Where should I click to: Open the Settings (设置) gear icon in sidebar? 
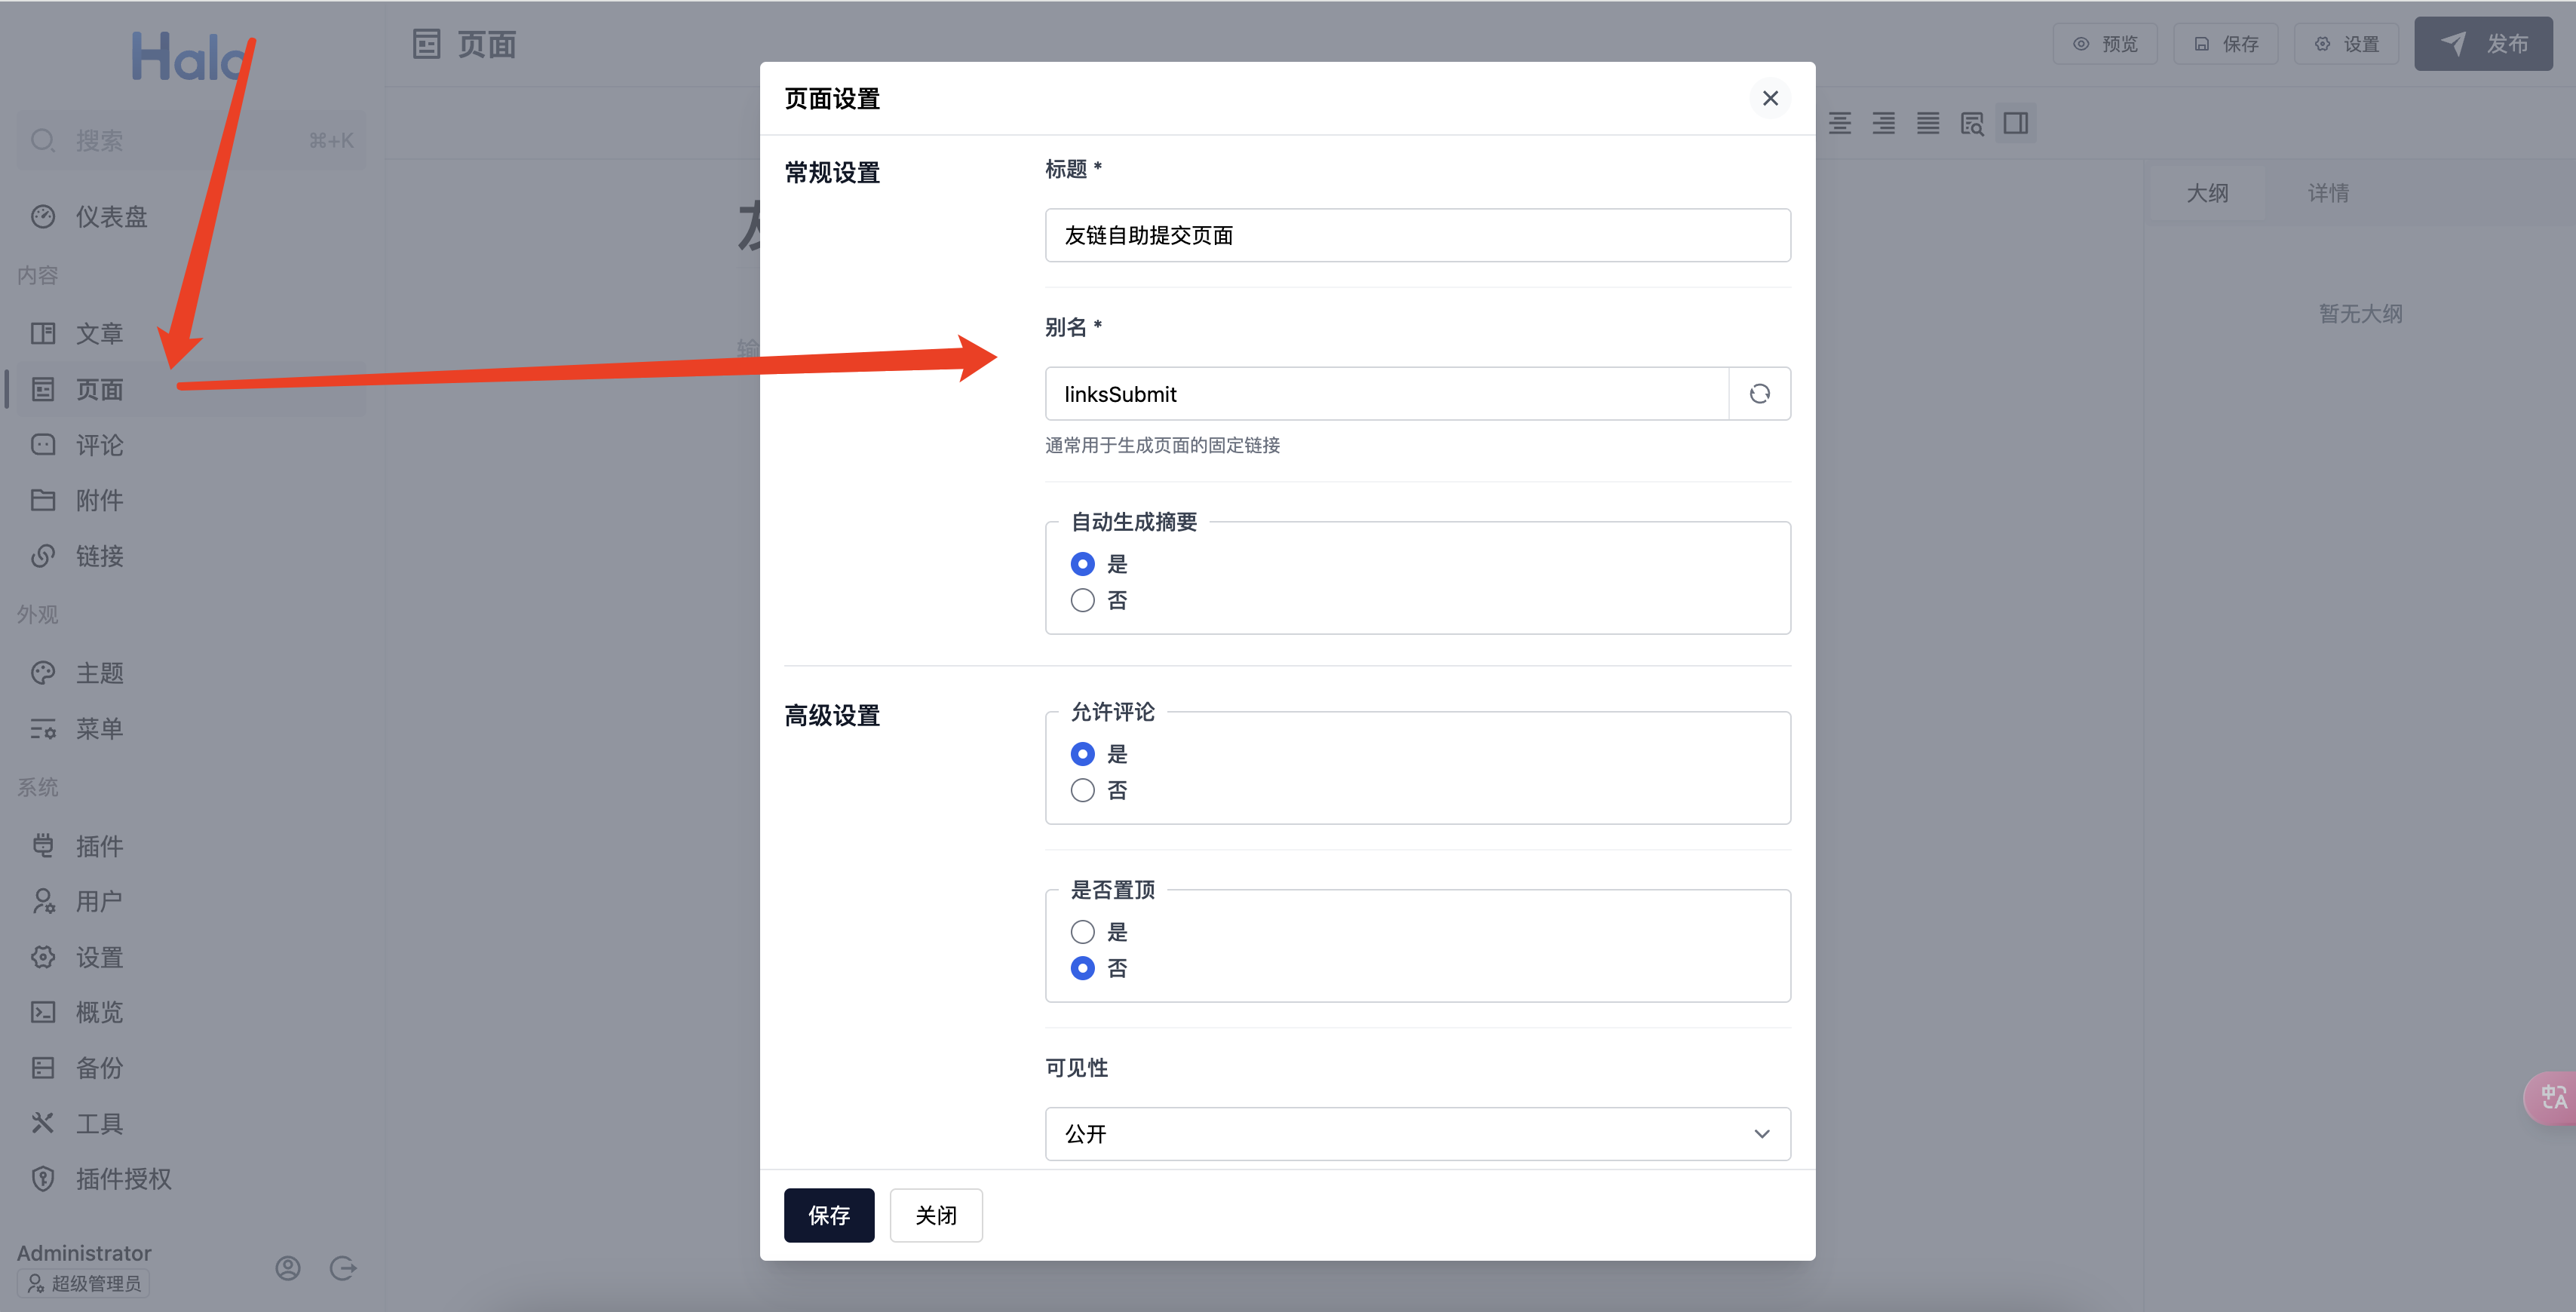[x=43, y=957]
